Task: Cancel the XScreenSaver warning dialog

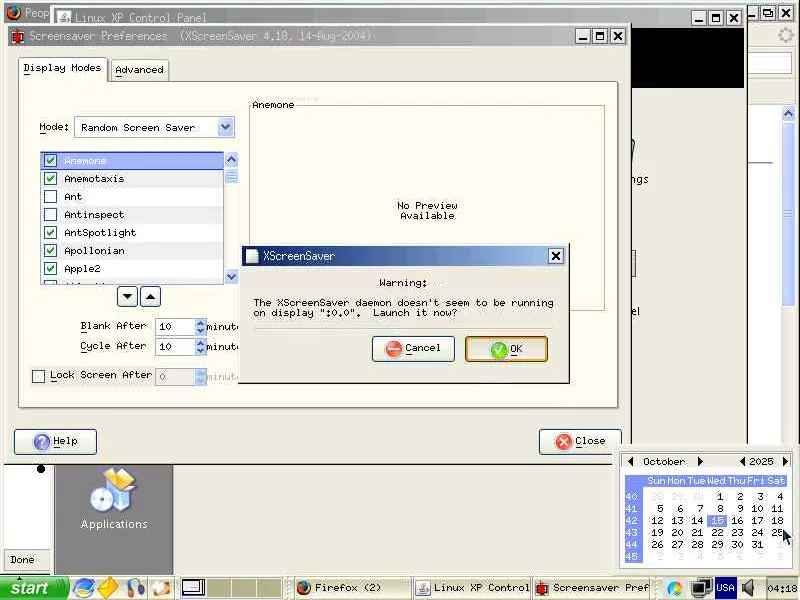Action: click(x=413, y=349)
